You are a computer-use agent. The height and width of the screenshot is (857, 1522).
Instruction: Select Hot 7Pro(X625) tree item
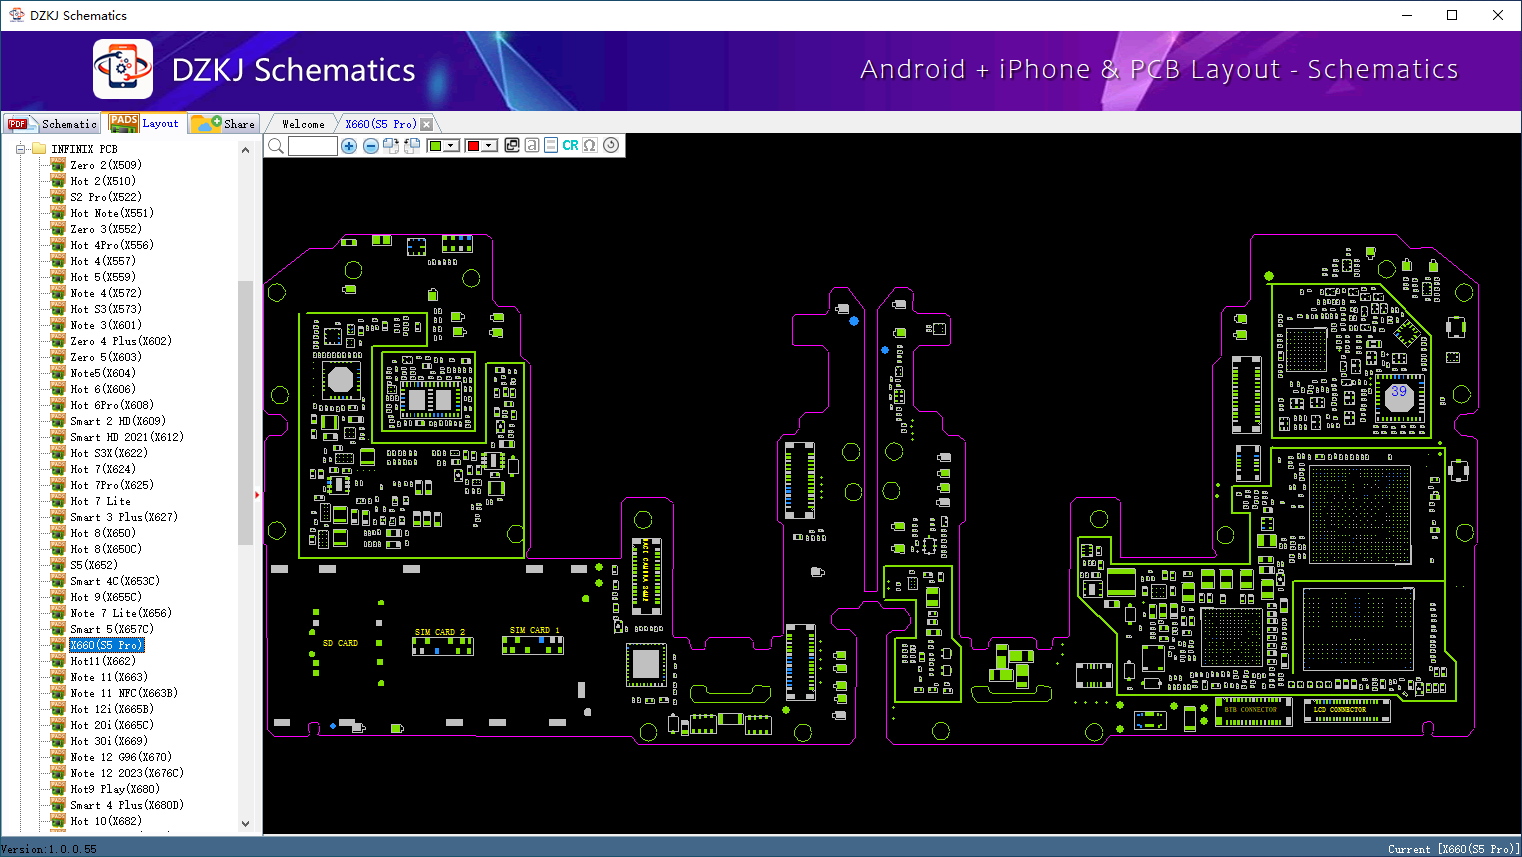click(x=112, y=485)
